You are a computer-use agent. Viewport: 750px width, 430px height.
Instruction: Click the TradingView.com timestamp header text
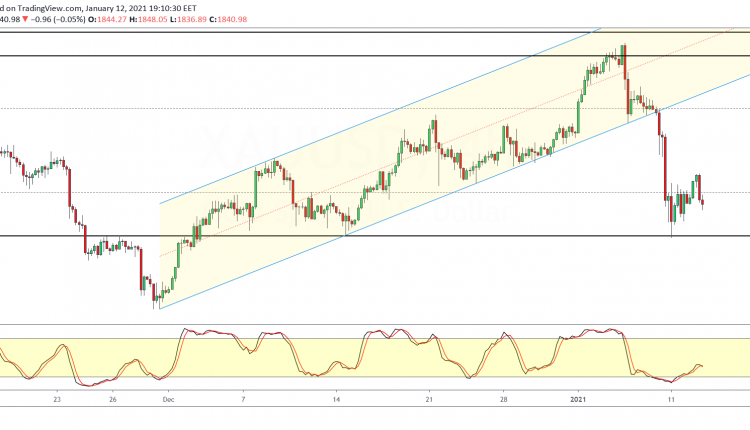click(98, 8)
